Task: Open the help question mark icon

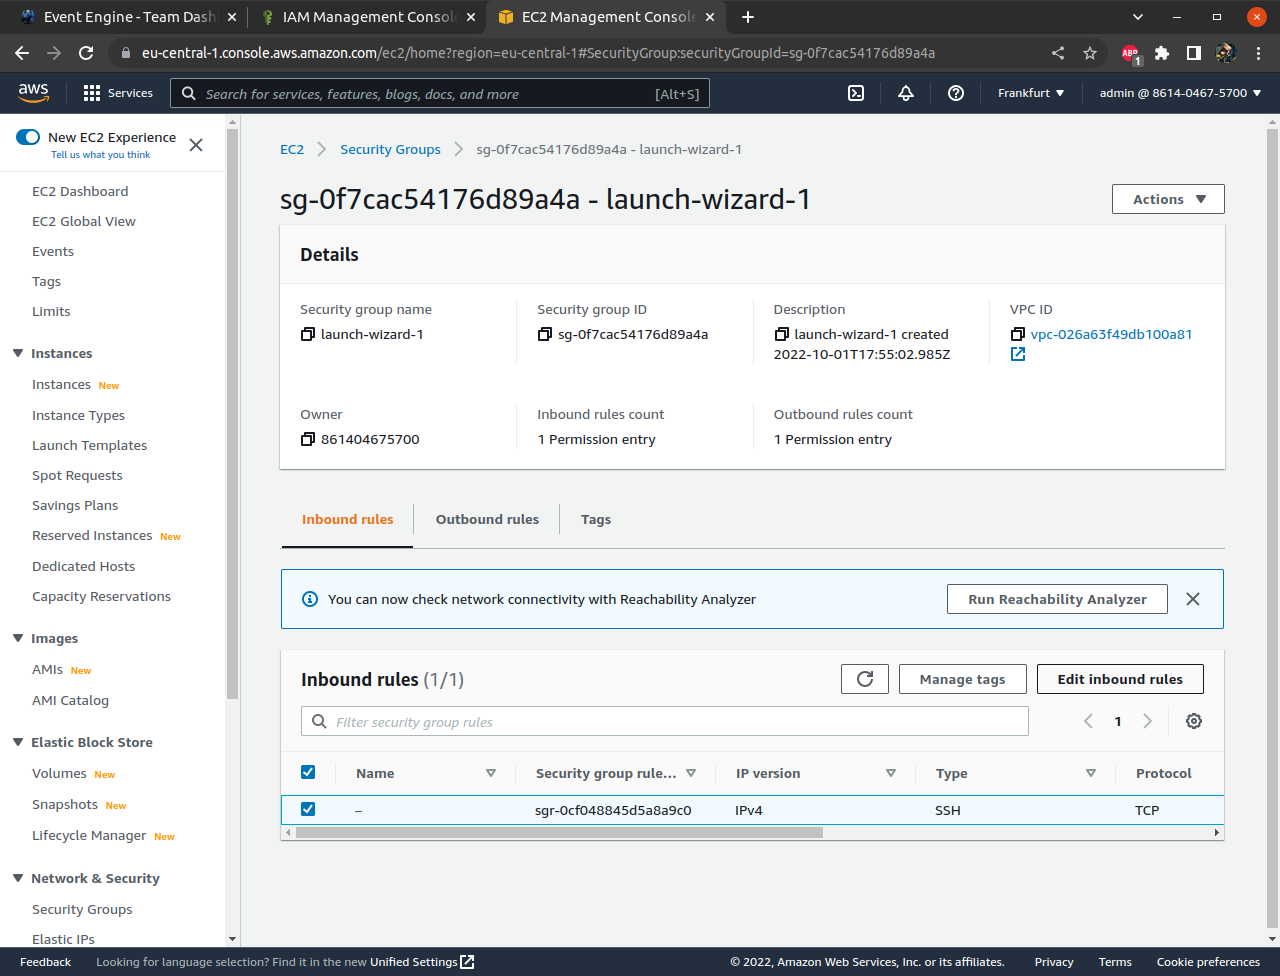Action: pos(956,93)
